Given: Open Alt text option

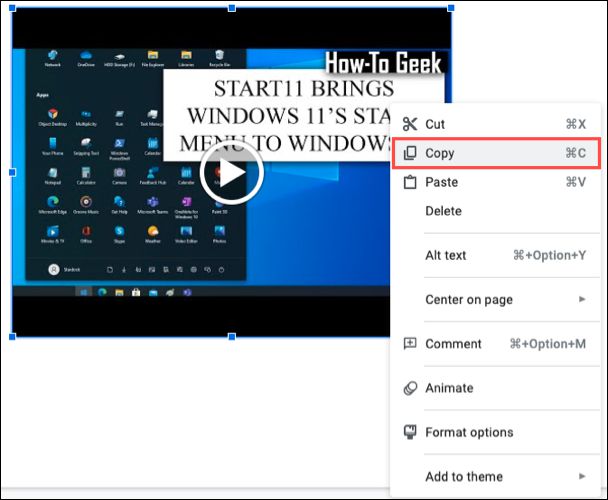Looking at the screenshot, I should point(496,255).
